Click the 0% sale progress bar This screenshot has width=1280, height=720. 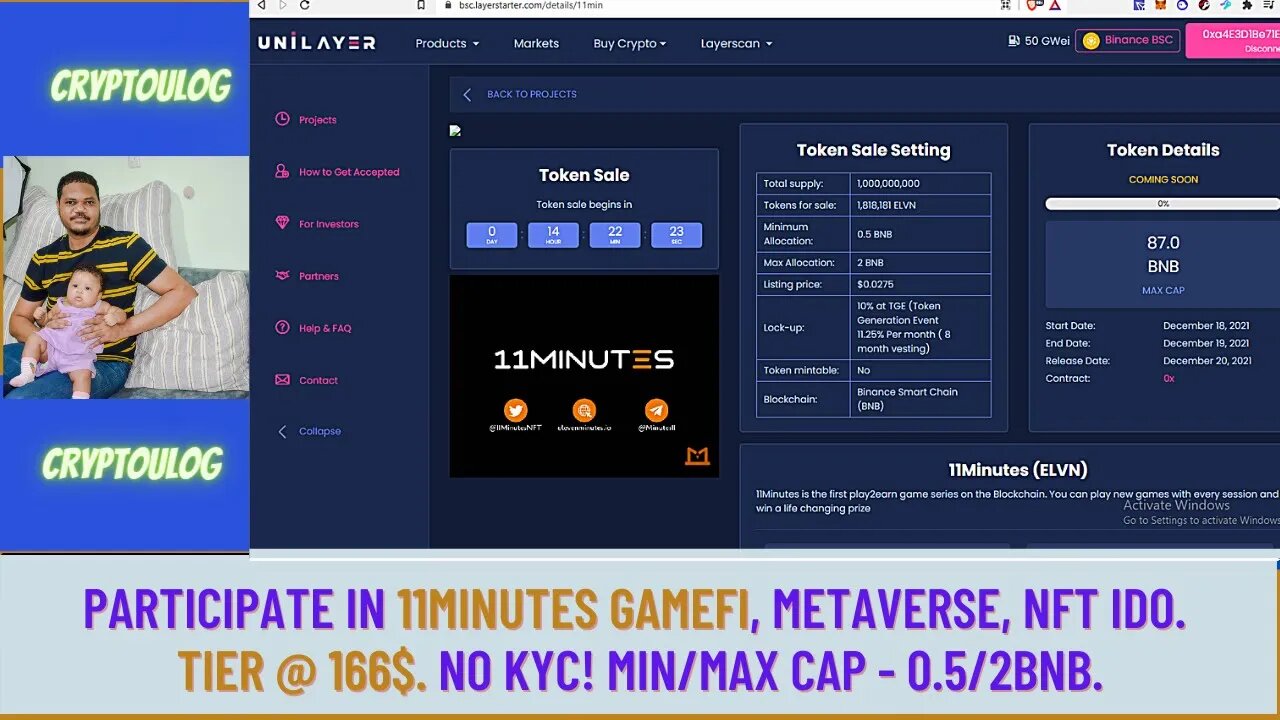click(x=1163, y=204)
